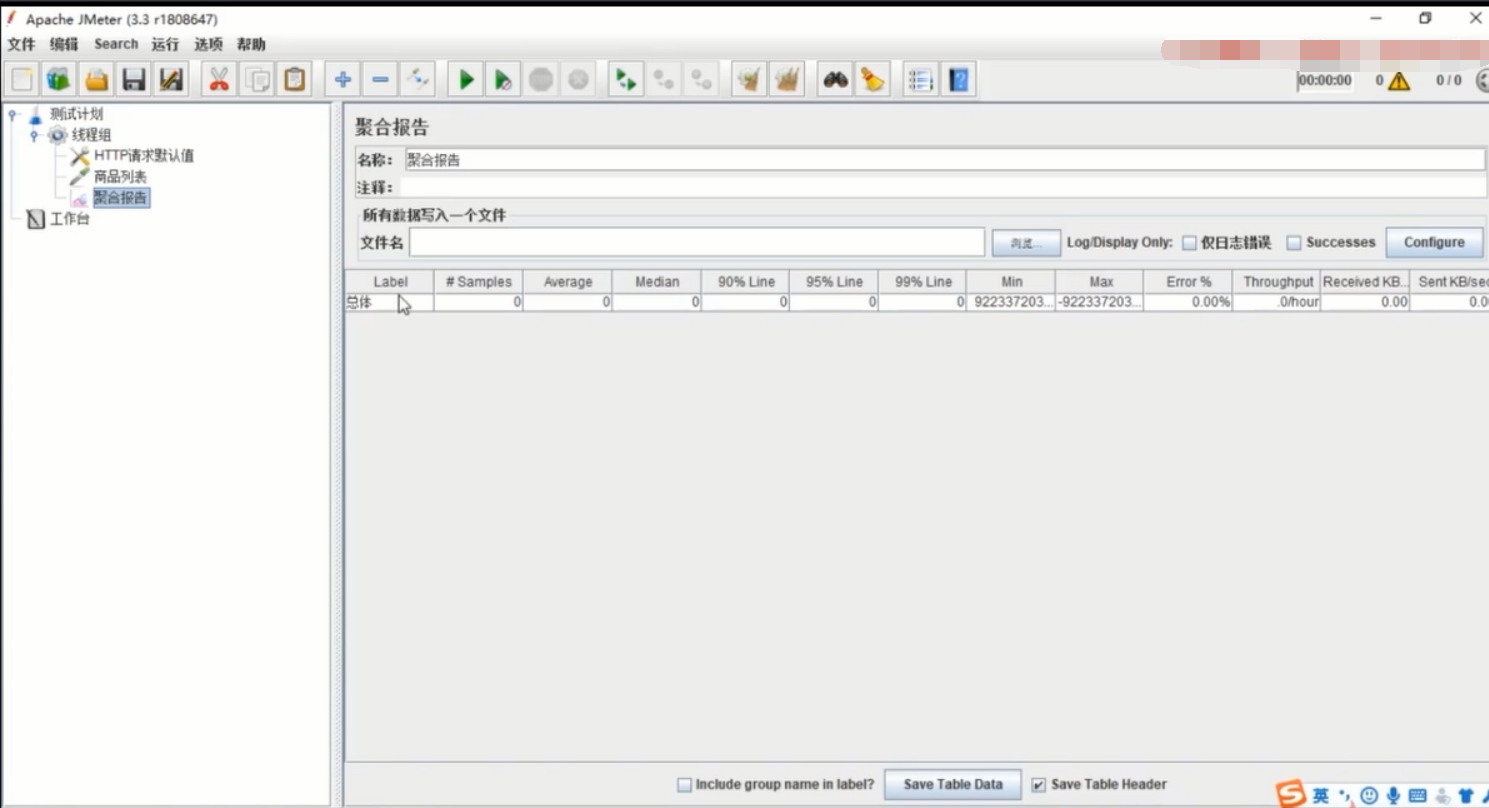Viewport: 1489px width, 808px height.
Task: Paste element using the clipboard icon
Action: tap(294, 80)
